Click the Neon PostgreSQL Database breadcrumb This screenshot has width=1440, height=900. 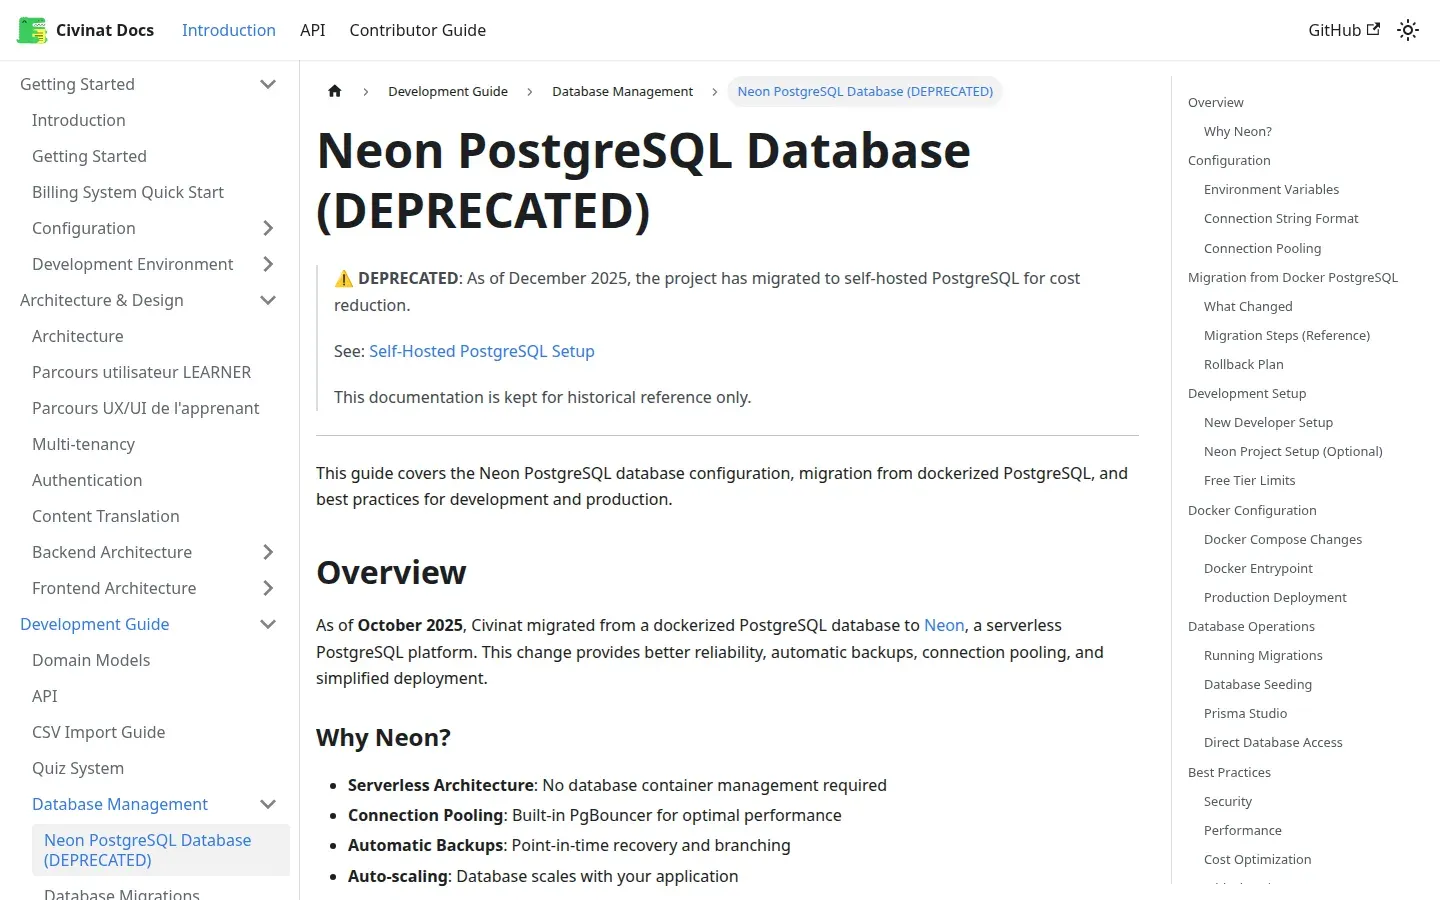coord(865,91)
